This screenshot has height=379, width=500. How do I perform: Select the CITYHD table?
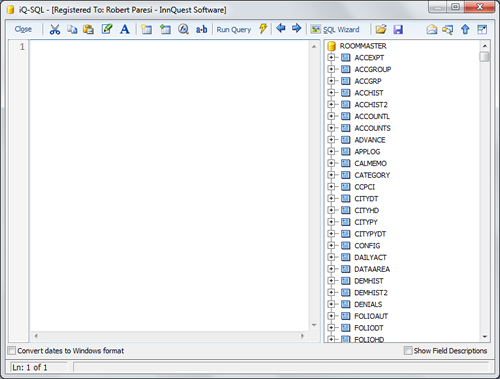point(366,210)
